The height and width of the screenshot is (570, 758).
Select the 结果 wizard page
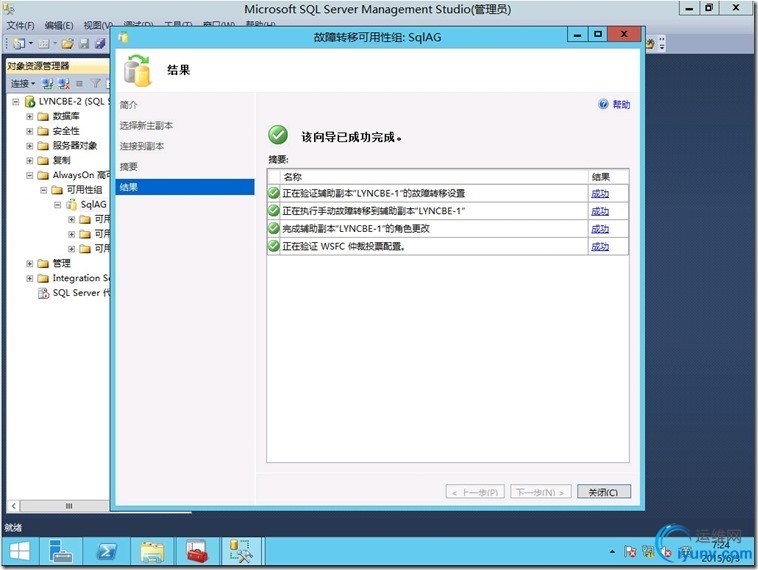185,187
